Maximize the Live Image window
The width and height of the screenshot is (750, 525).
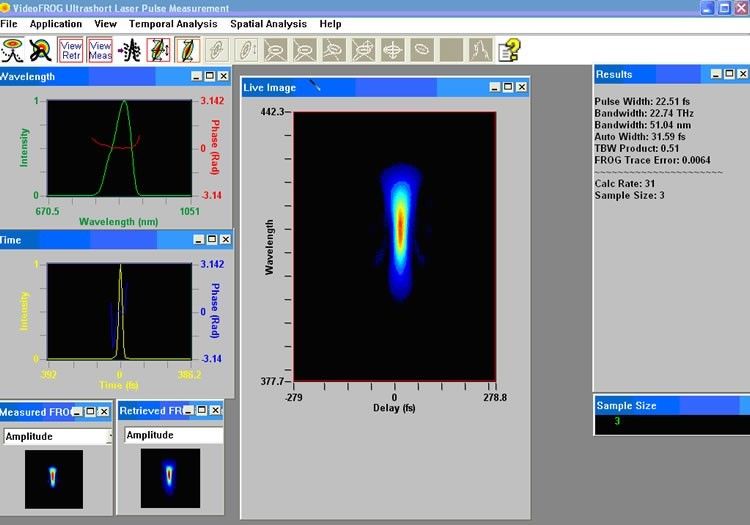[508, 87]
